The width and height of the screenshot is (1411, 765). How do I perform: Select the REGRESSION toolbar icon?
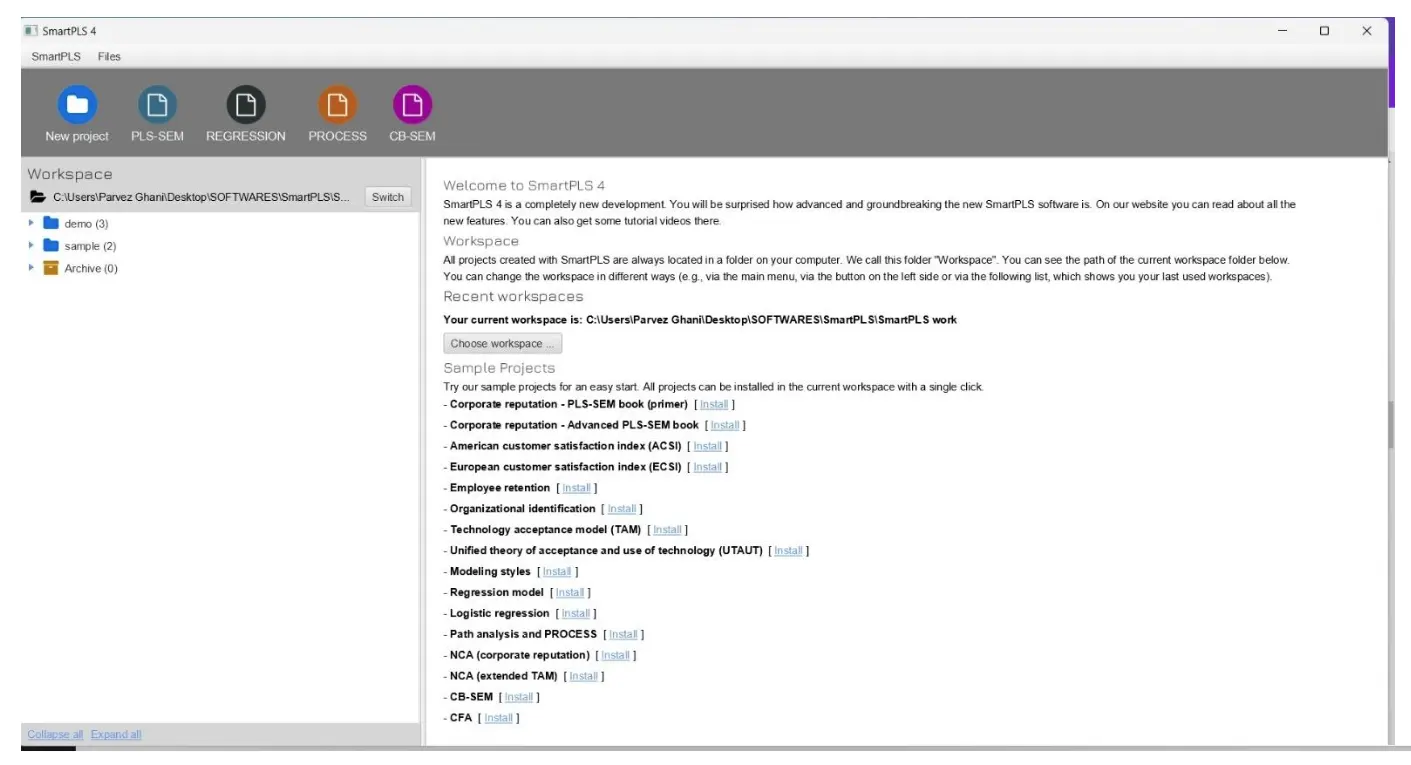[245, 105]
